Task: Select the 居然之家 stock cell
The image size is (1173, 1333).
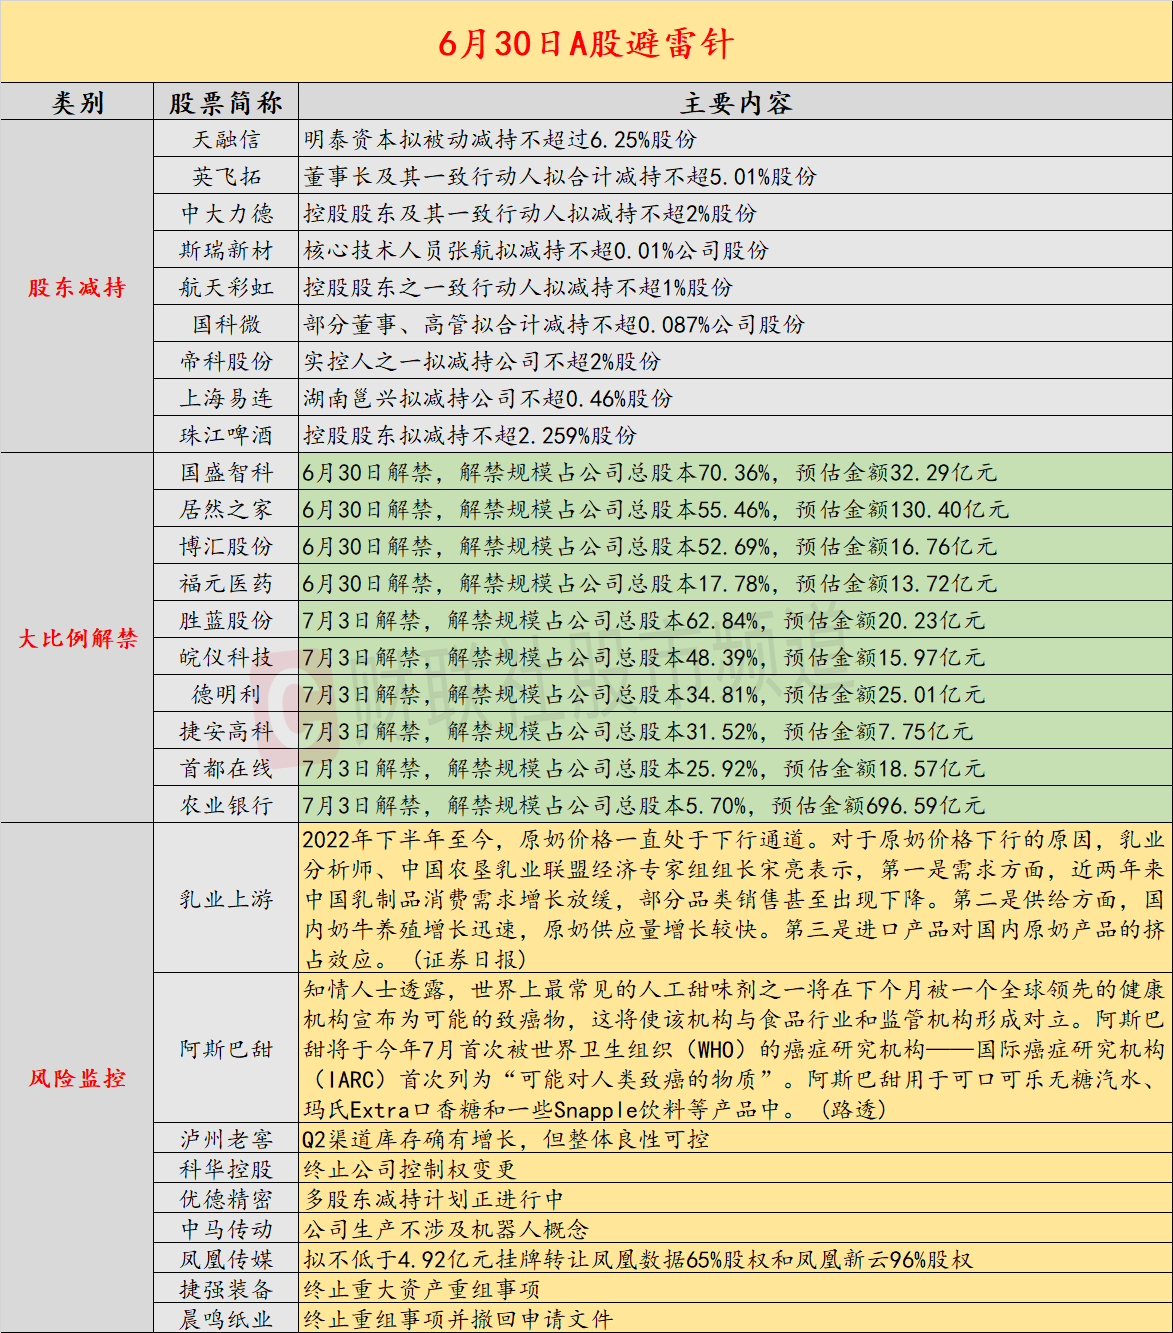Action: (x=226, y=510)
